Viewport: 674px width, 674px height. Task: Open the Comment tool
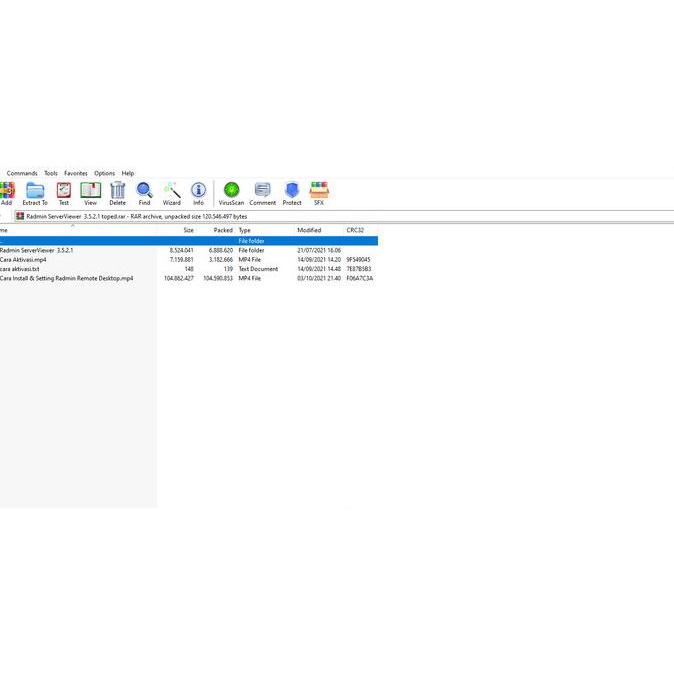[263, 193]
